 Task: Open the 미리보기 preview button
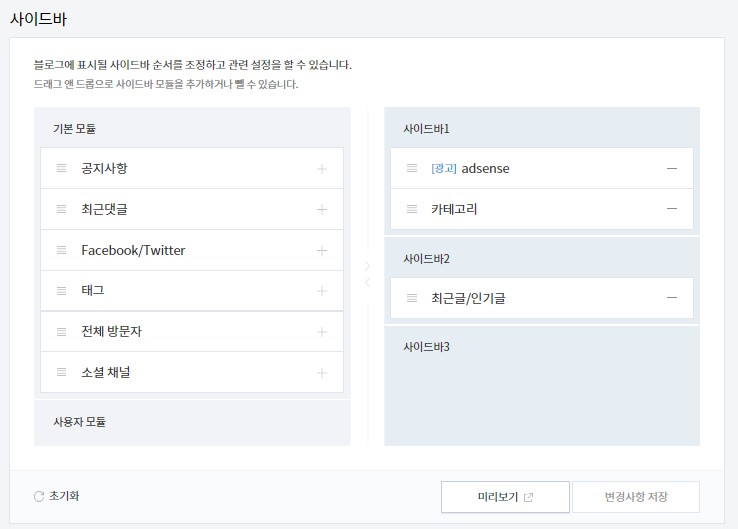(x=505, y=497)
